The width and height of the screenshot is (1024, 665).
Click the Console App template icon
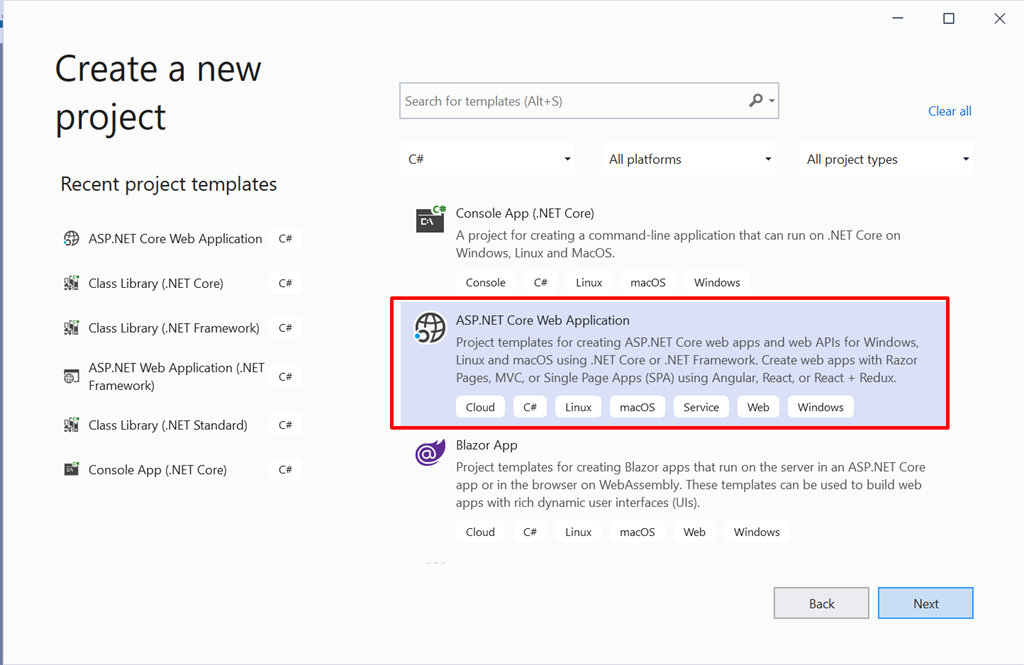click(430, 219)
